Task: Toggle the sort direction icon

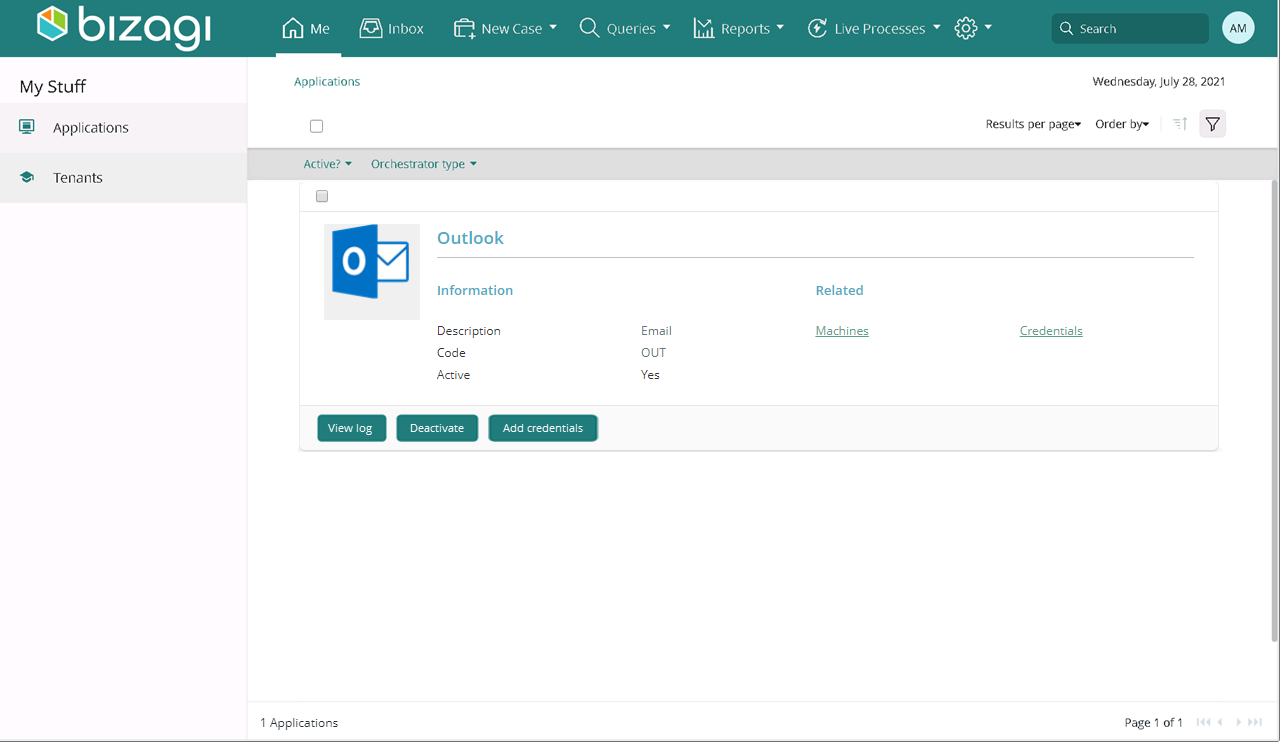Action: (1180, 124)
